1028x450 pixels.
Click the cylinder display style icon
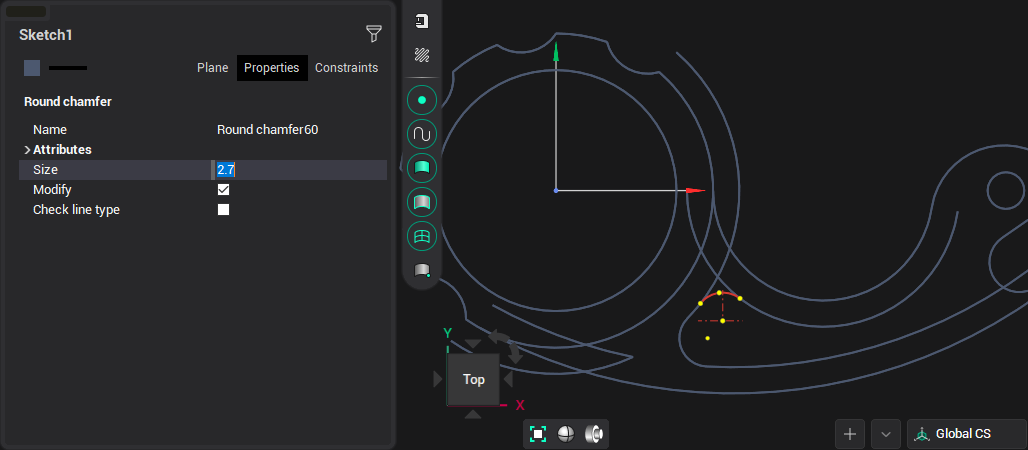(x=594, y=433)
